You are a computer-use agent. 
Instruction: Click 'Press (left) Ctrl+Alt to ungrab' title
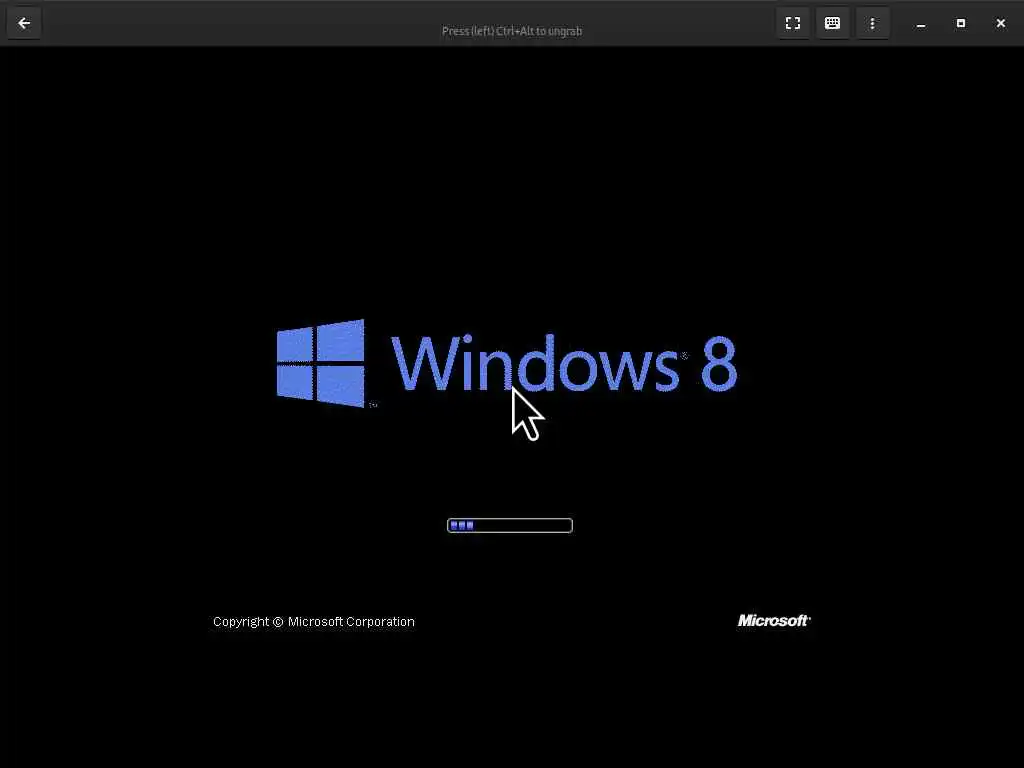[512, 31]
